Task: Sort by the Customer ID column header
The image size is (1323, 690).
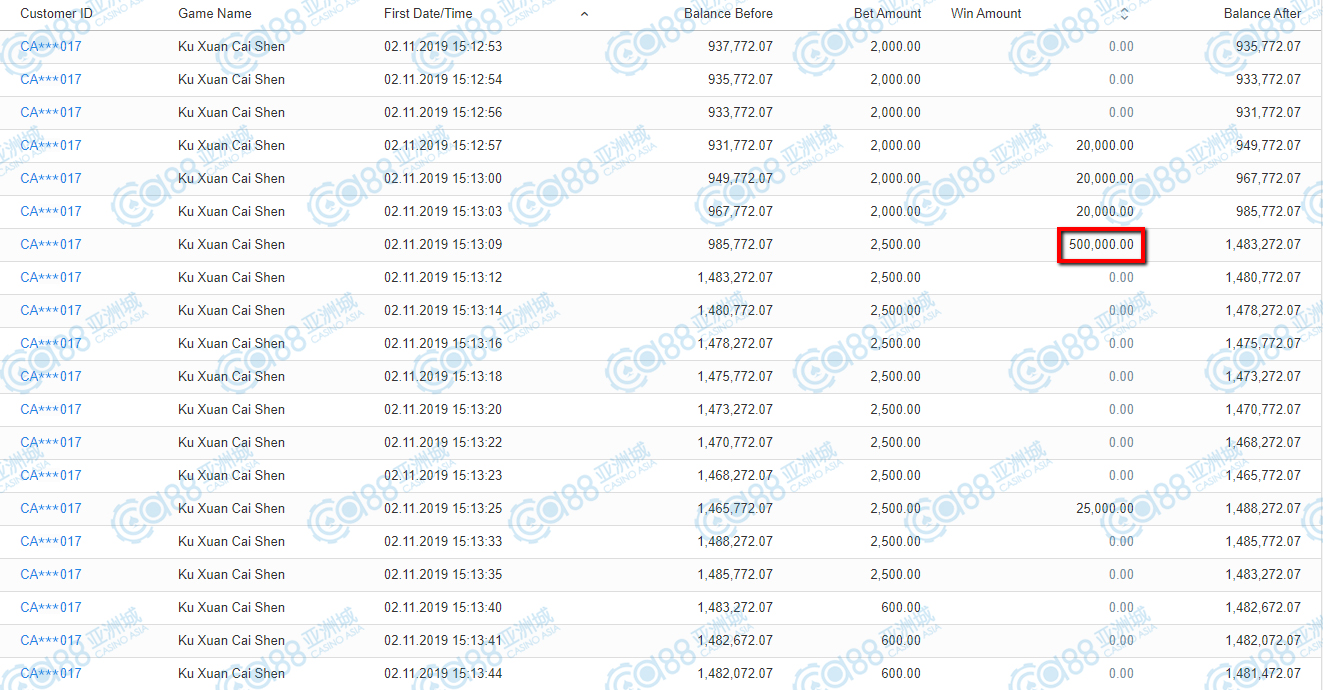Action: pyautogui.click(x=56, y=14)
